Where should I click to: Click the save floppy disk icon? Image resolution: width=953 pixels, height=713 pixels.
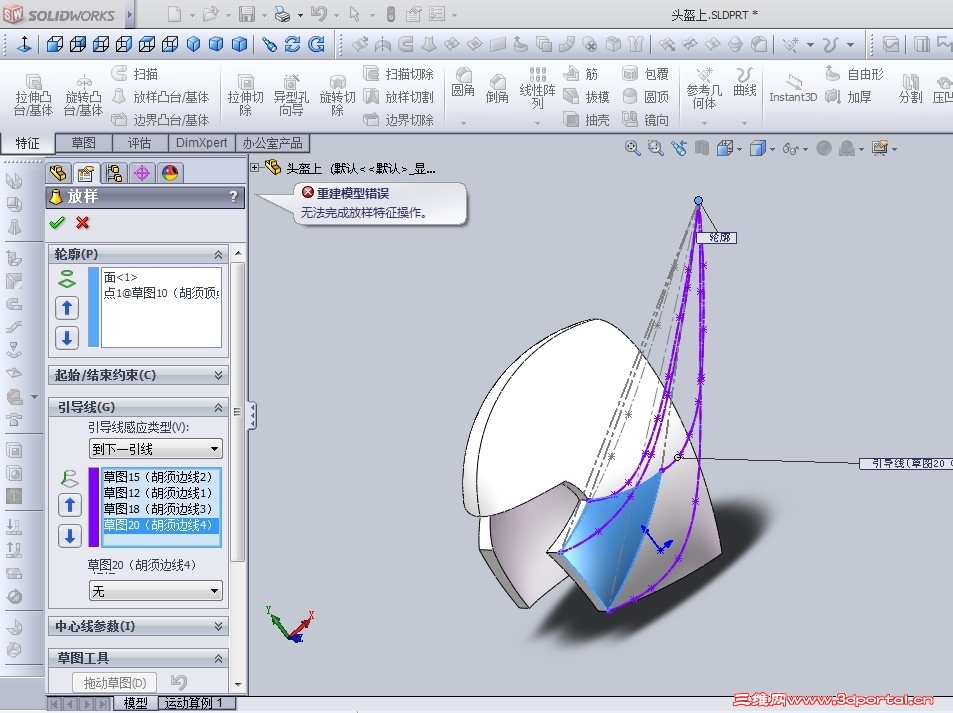[x=246, y=14]
